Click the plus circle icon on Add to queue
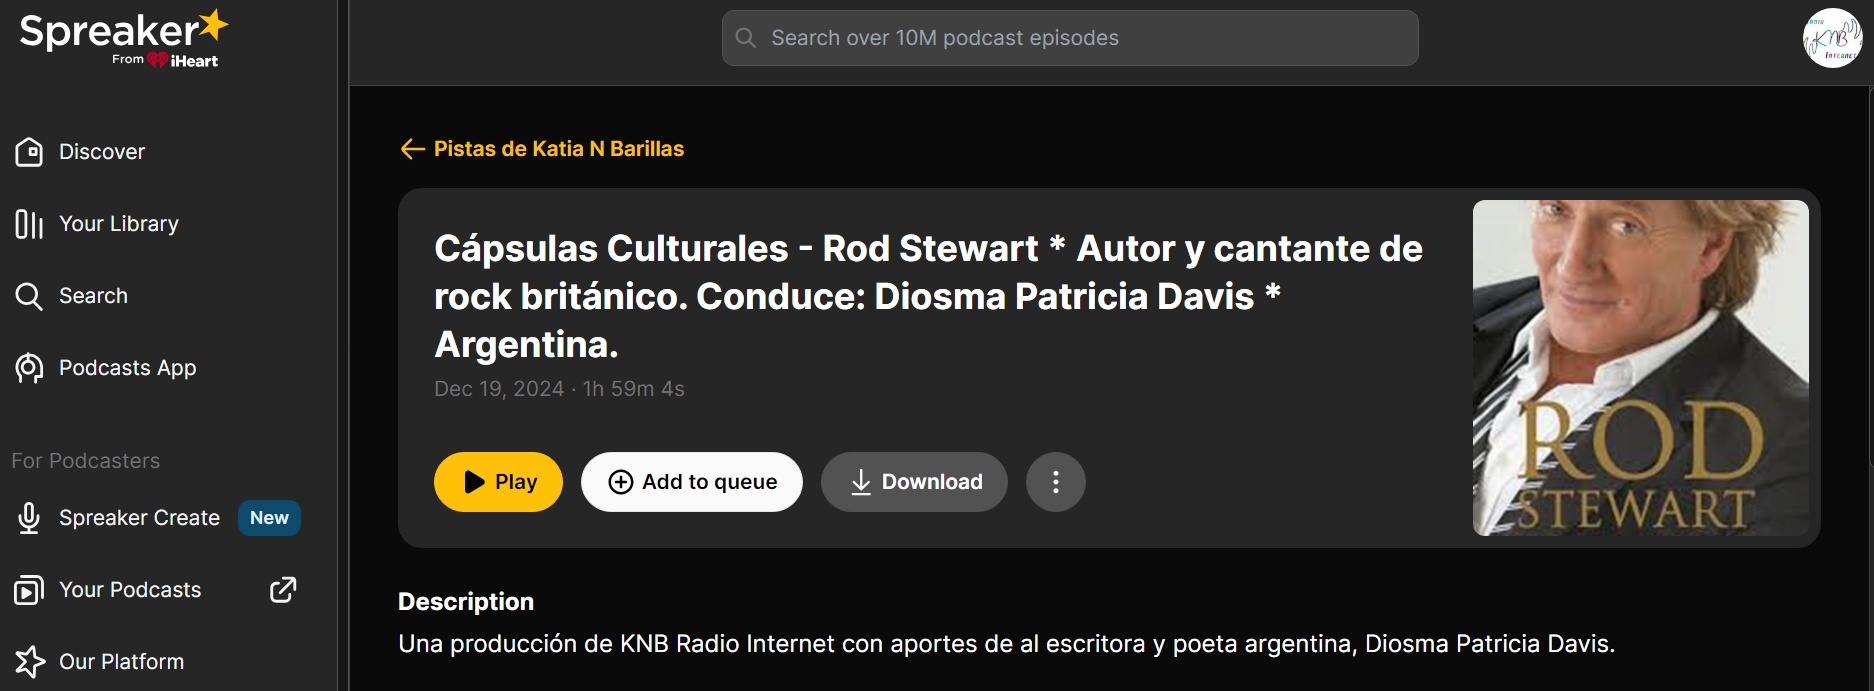Screen dimensions: 1874x691 621,482
